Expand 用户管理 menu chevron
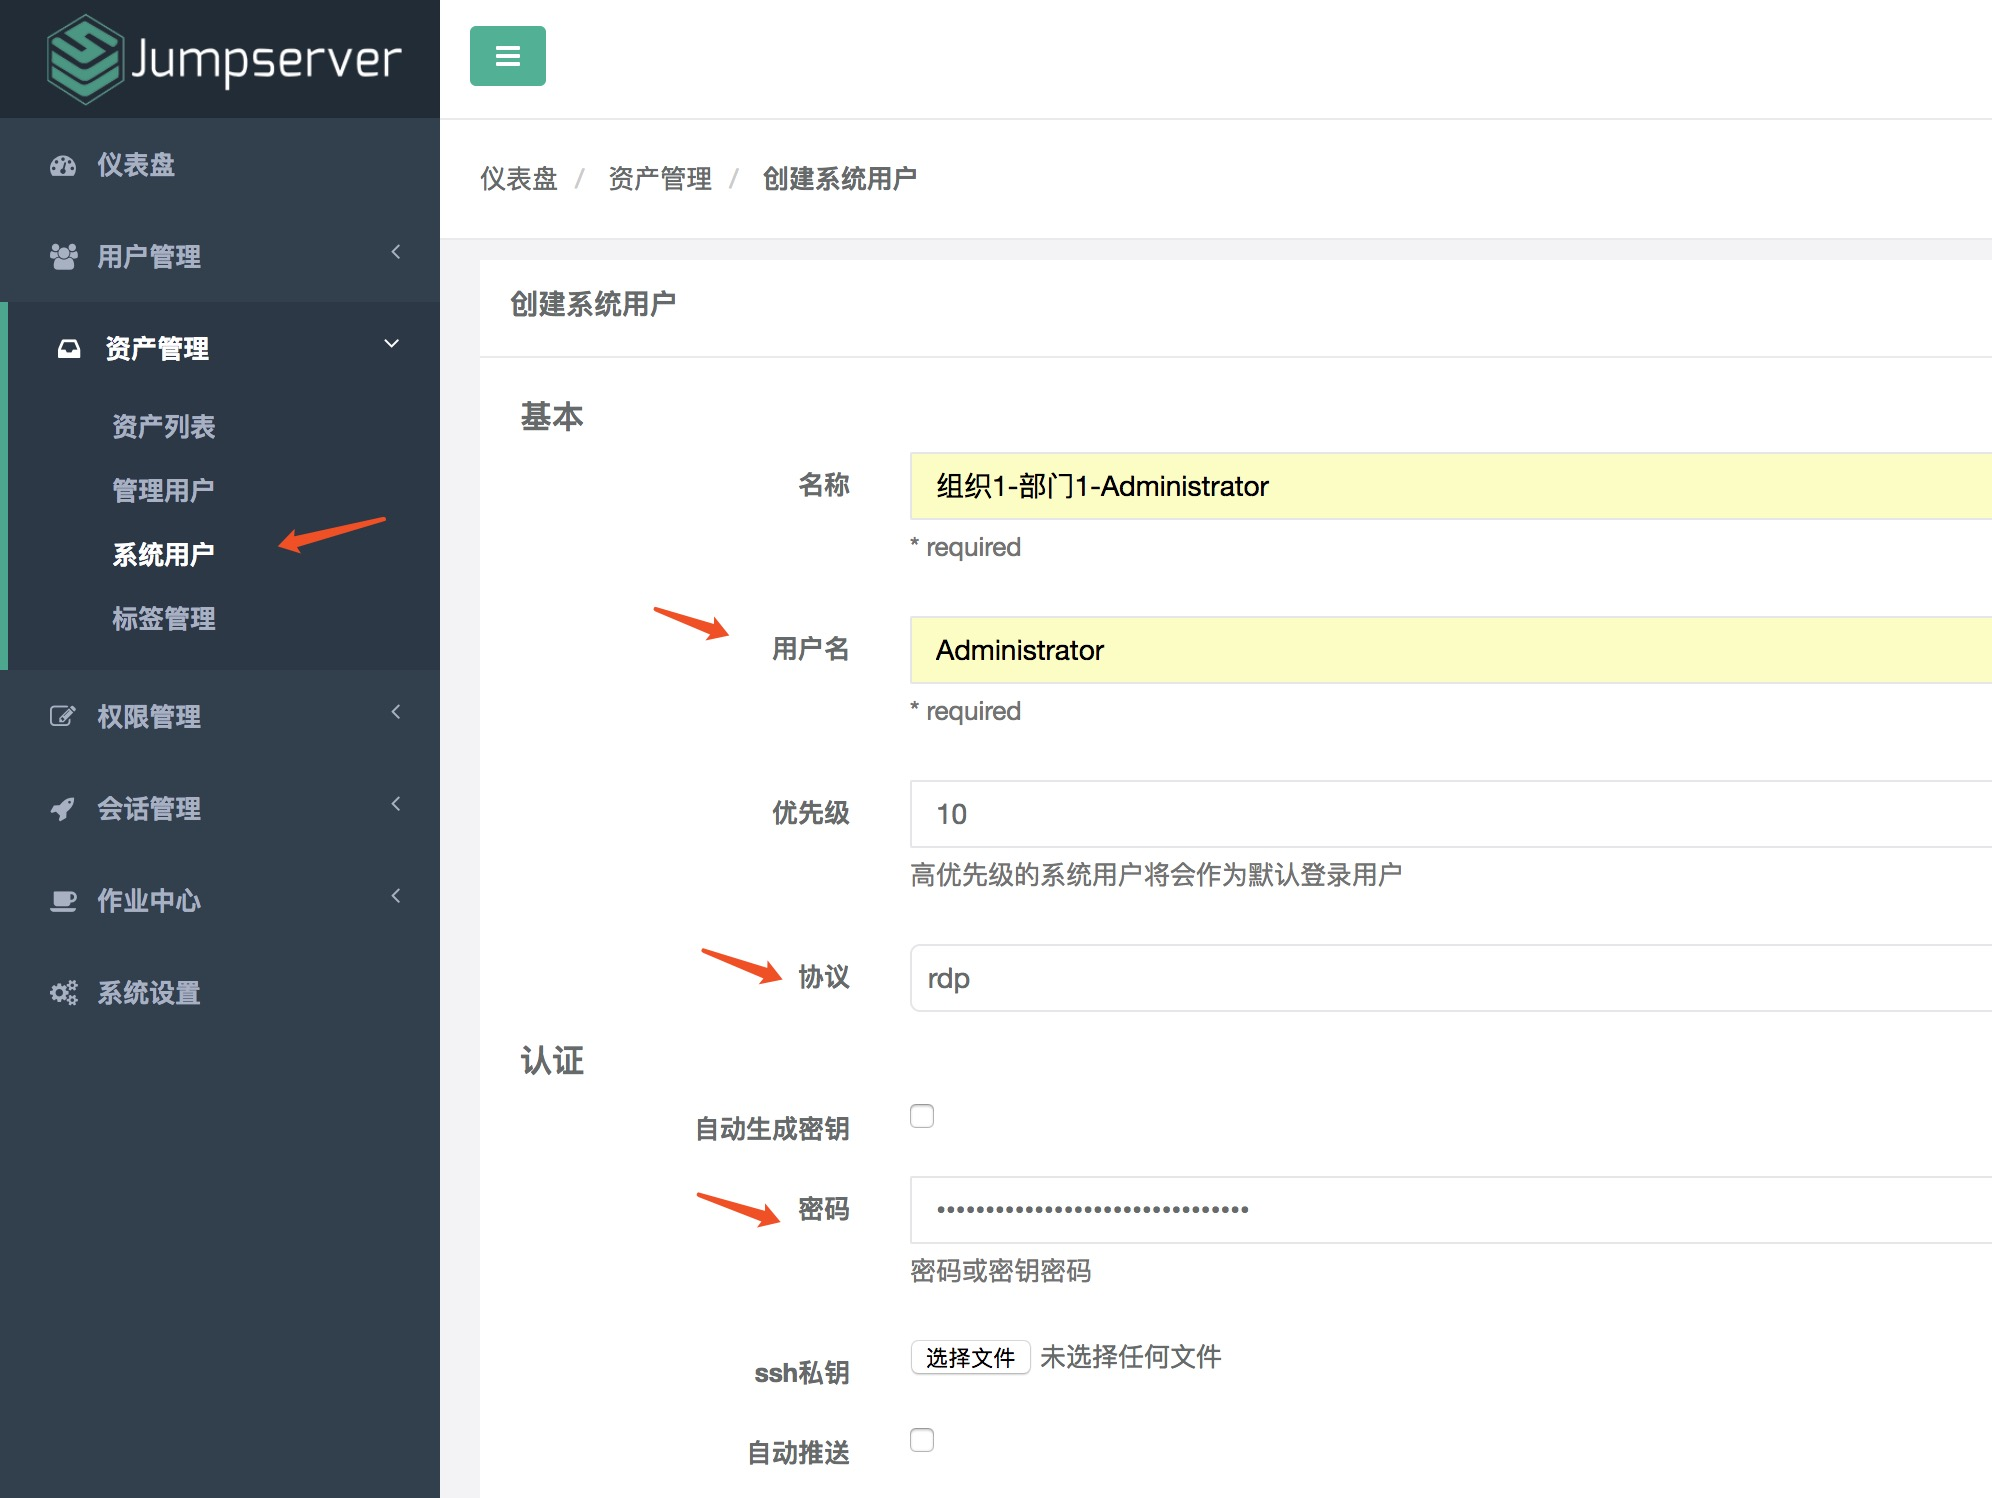1992x1498 pixels. [396, 252]
